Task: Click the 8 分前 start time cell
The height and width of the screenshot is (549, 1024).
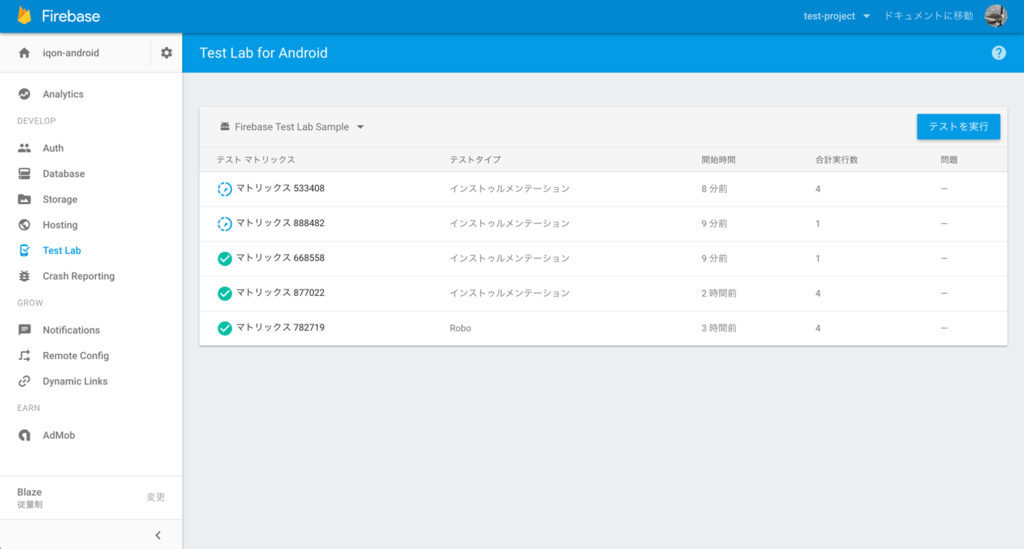Action: pyautogui.click(x=714, y=189)
